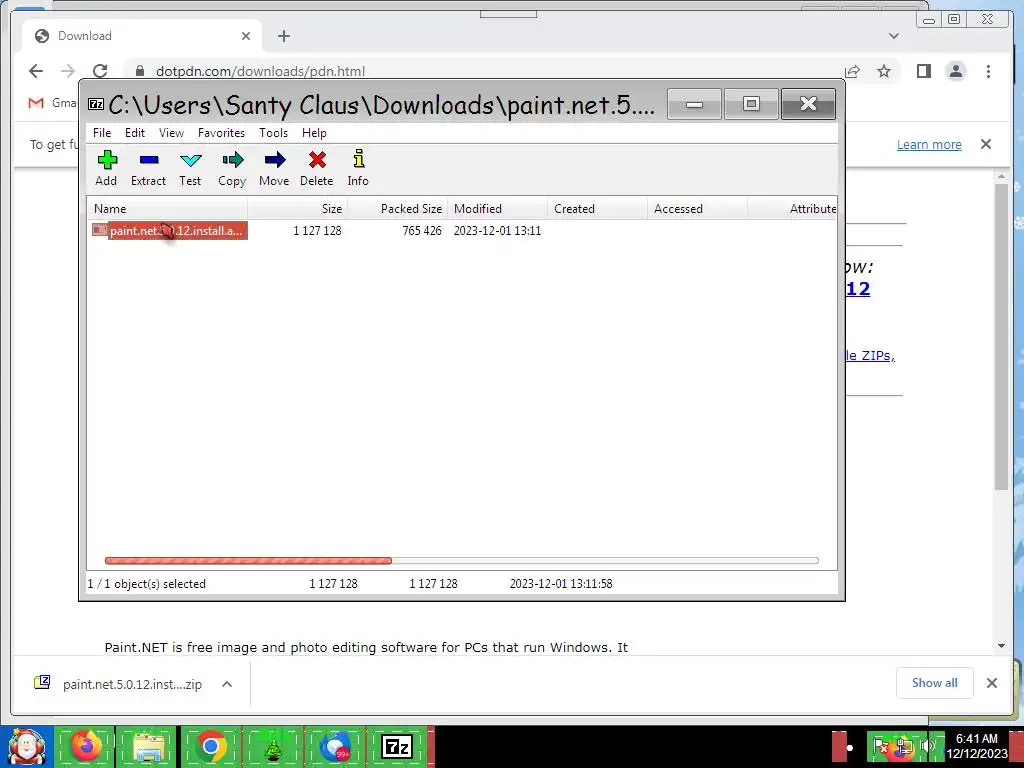The height and width of the screenshot is (768, 1024).
Task: Open File Explorer from the taskbar
Action: click(x=148, y=746)
